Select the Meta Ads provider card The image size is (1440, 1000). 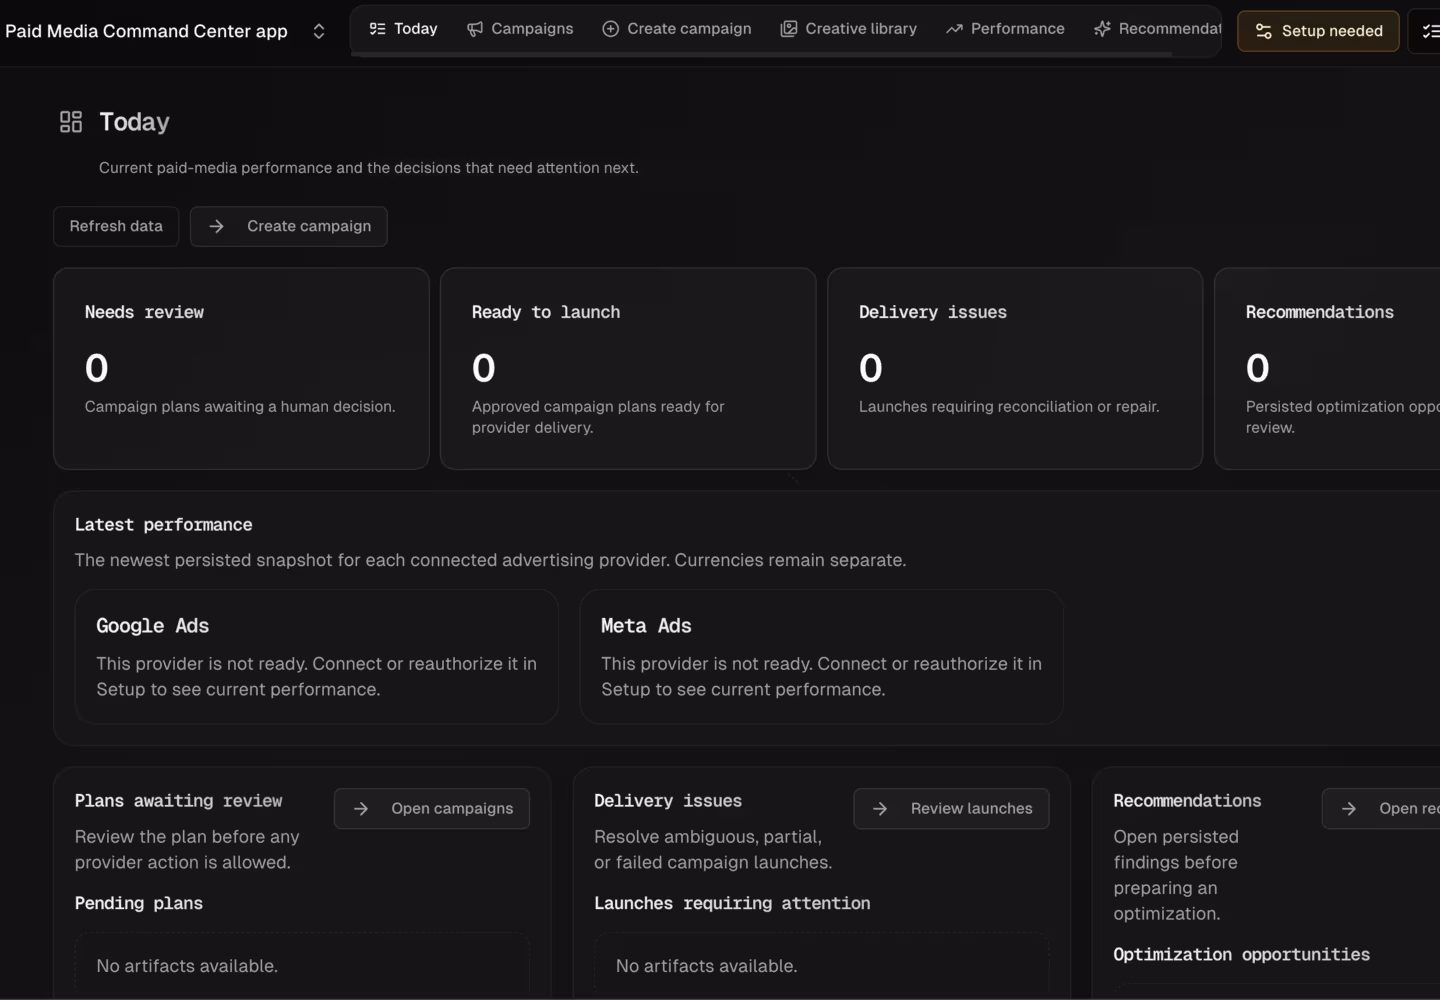pyautogui.click(x=822, y=656)
